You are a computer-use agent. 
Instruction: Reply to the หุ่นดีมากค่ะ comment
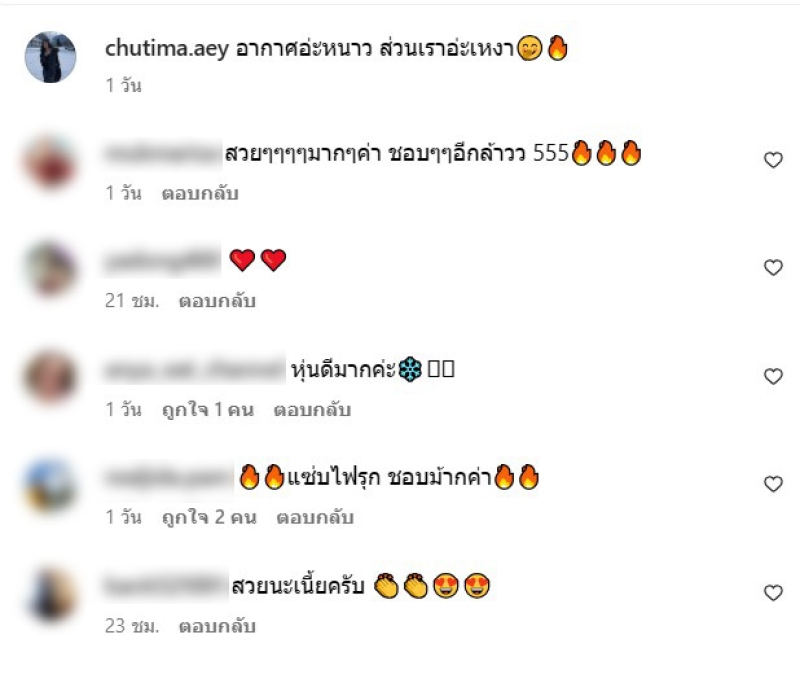pos(312,410)
